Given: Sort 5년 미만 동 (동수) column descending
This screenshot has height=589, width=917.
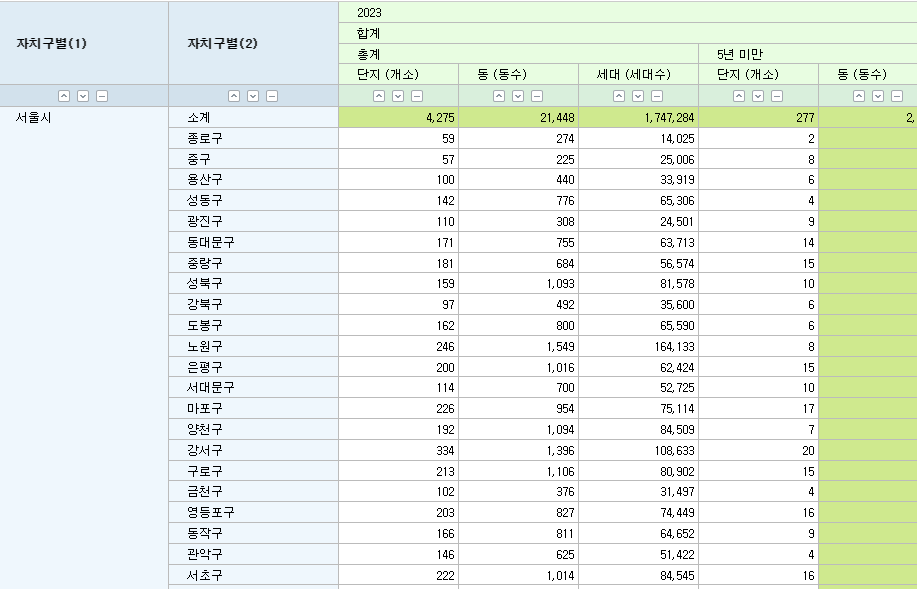Looking at the screenshot, I should pos(878,96).
